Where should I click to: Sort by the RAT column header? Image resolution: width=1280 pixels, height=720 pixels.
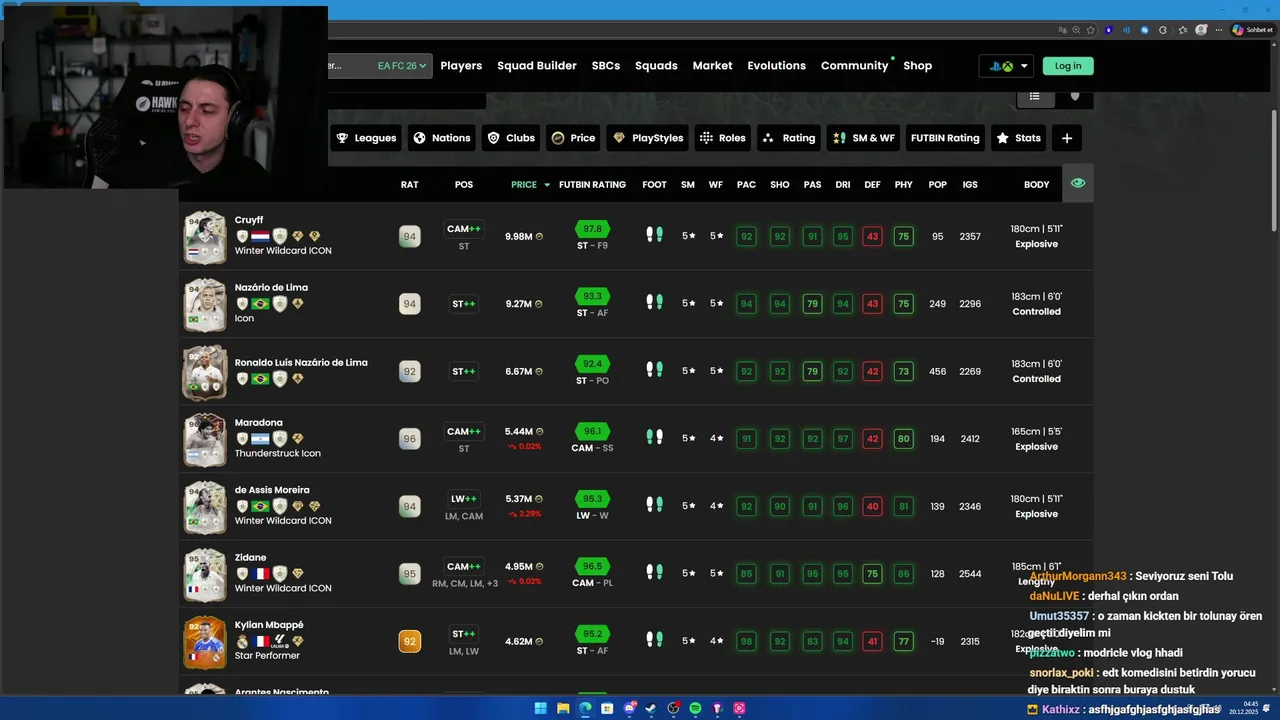coord(409,185)
